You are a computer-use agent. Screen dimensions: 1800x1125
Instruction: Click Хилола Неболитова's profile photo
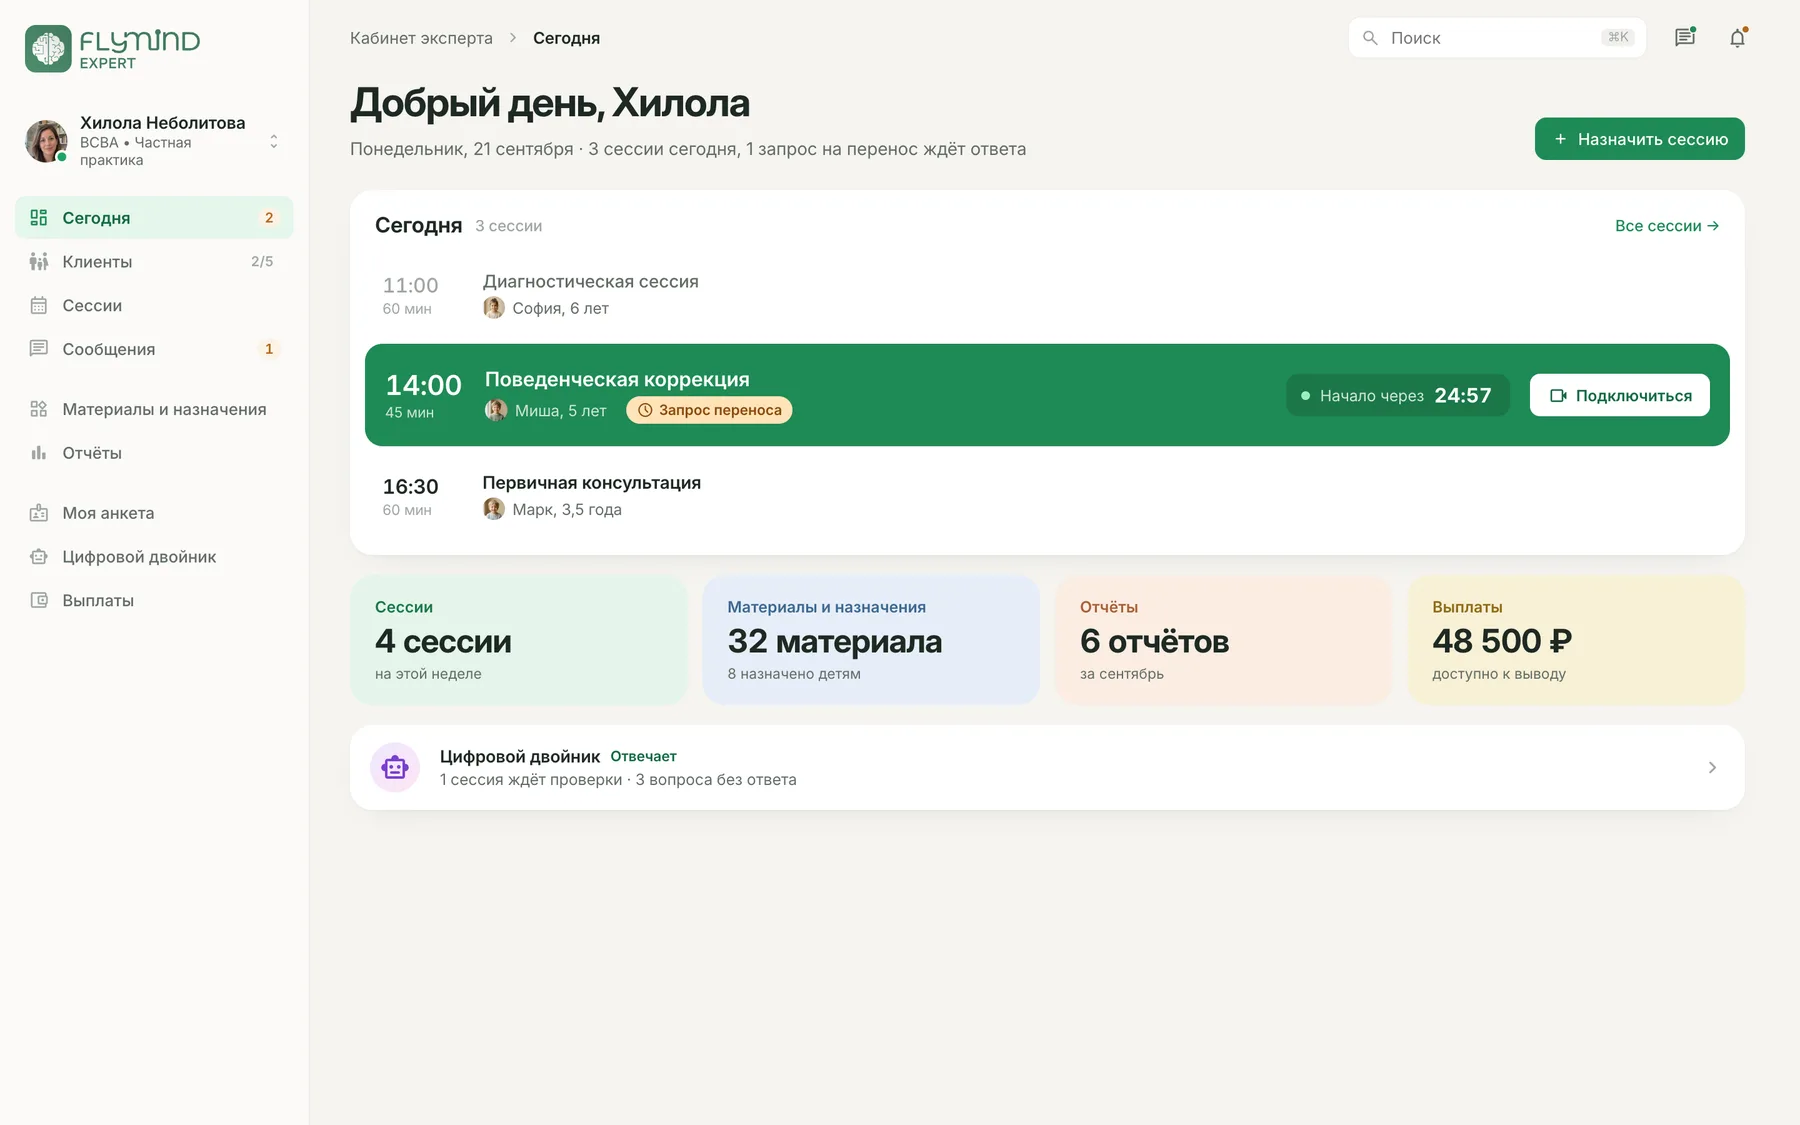(46, 141)
